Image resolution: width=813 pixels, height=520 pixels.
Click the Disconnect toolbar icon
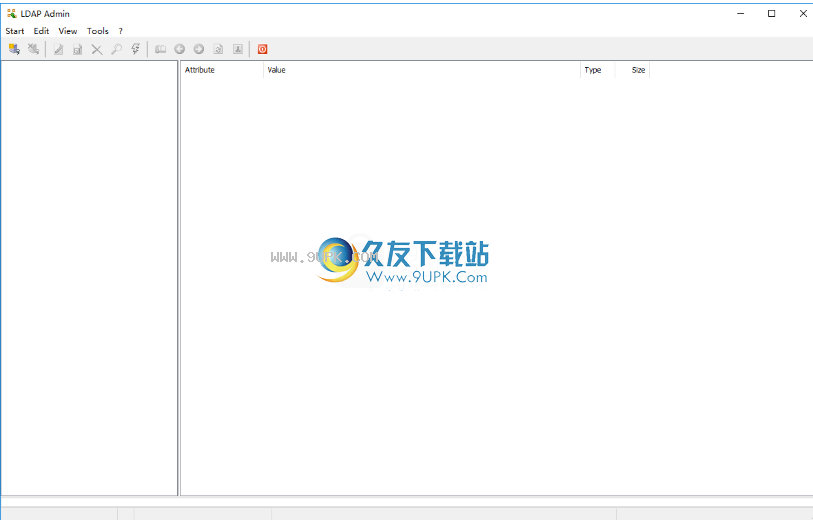pos(33,49)
